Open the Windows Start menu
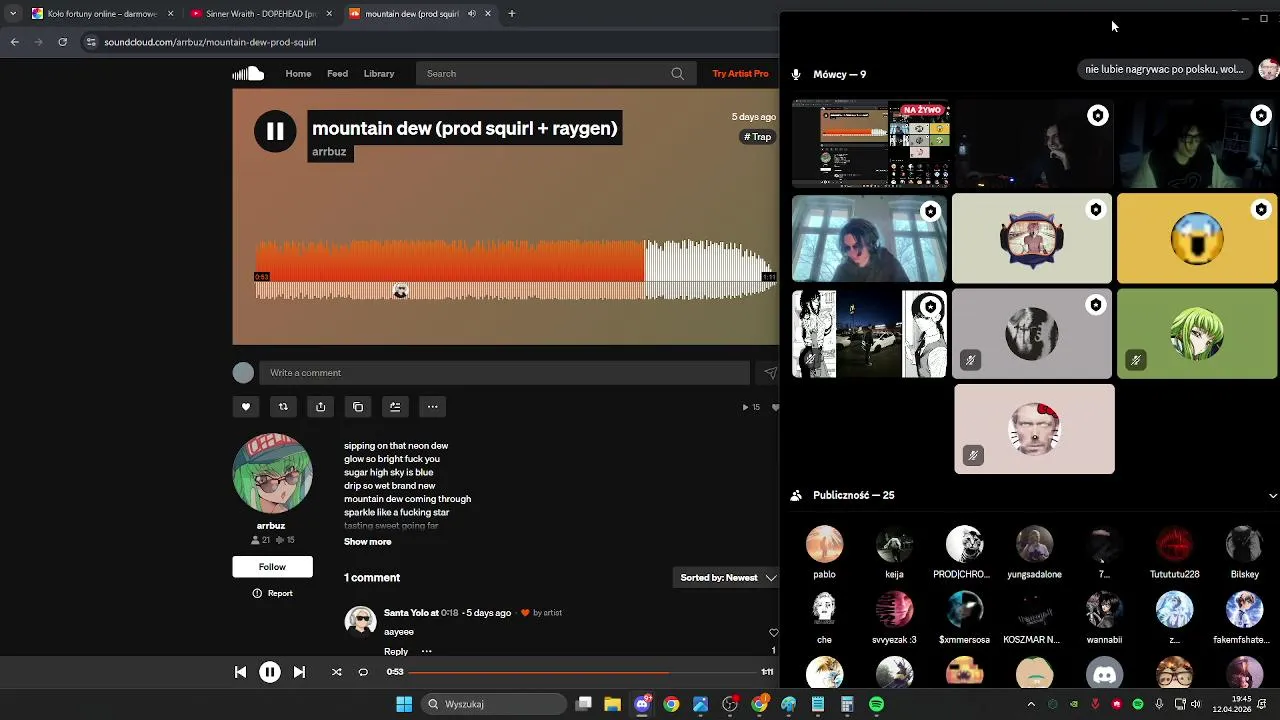 point(404,704)
